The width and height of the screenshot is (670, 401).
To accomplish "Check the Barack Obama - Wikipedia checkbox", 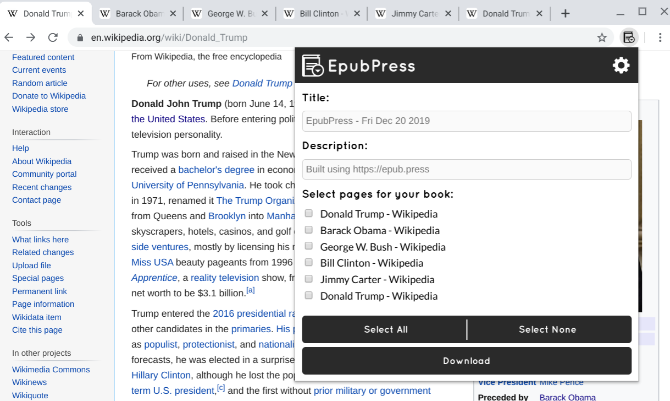I will pyautogui.click(x=309, y=230).
